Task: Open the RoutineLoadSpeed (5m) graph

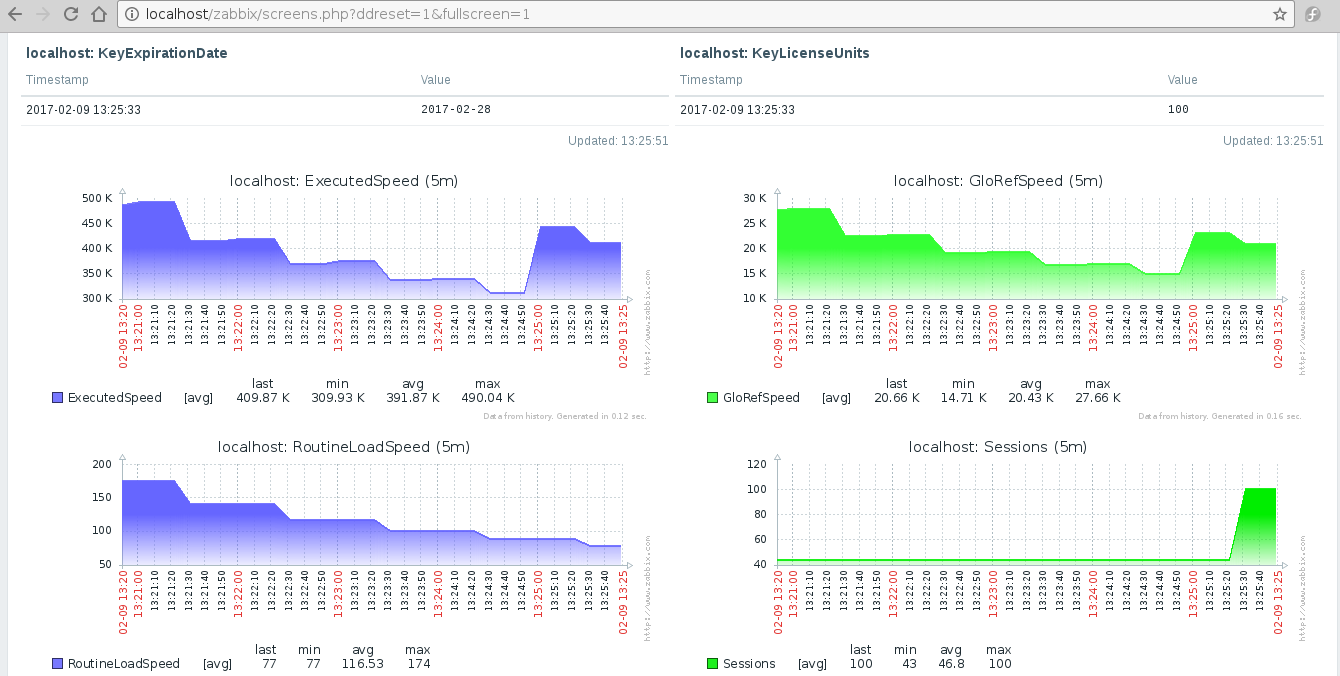Action: pyautogui.click(x=372, y=520)
